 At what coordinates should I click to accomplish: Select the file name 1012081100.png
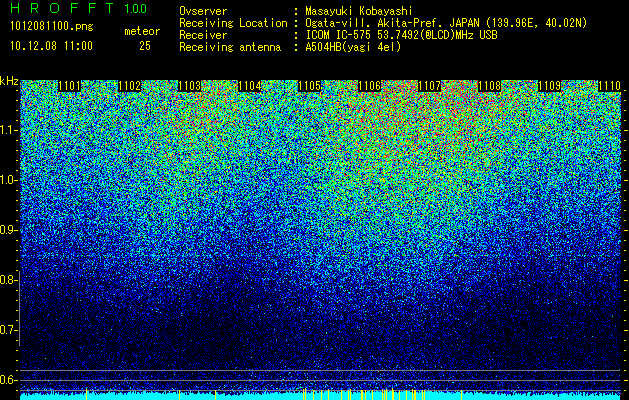coord(51,27)
